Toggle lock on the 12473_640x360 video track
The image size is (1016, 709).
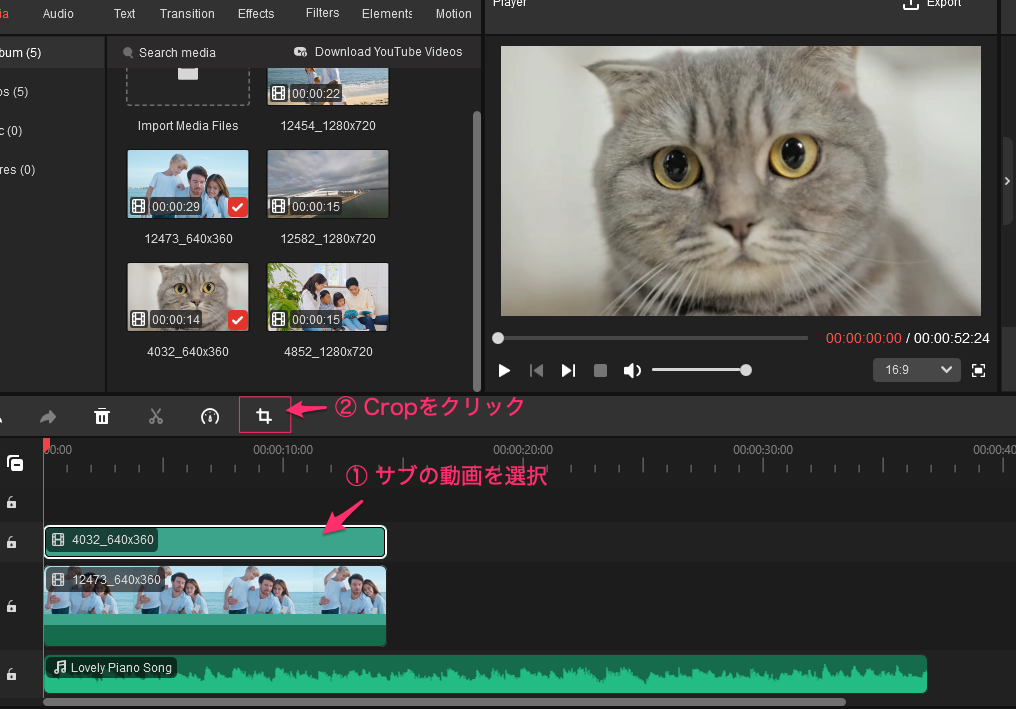(12, 606)
